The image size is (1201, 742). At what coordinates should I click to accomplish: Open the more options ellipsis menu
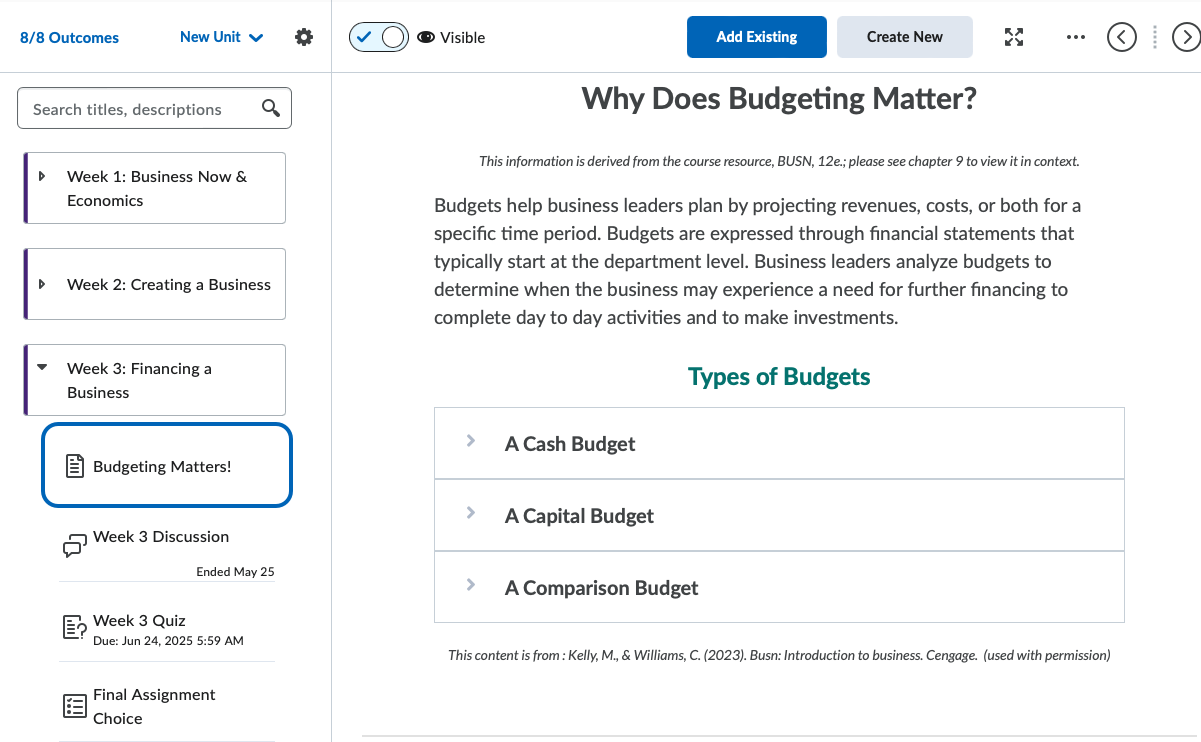[x=1075, y=37]
